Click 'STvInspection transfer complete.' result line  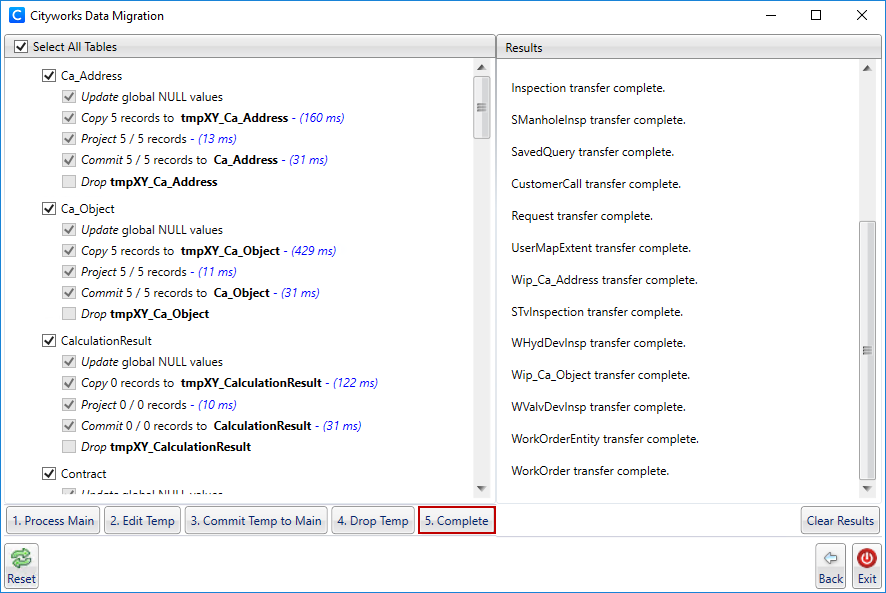tap(597, 312)
